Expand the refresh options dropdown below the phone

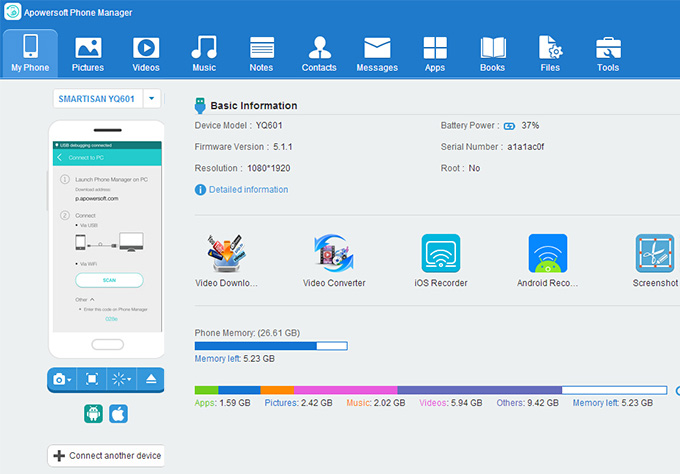pyautogui.click(x=121, y=379)
